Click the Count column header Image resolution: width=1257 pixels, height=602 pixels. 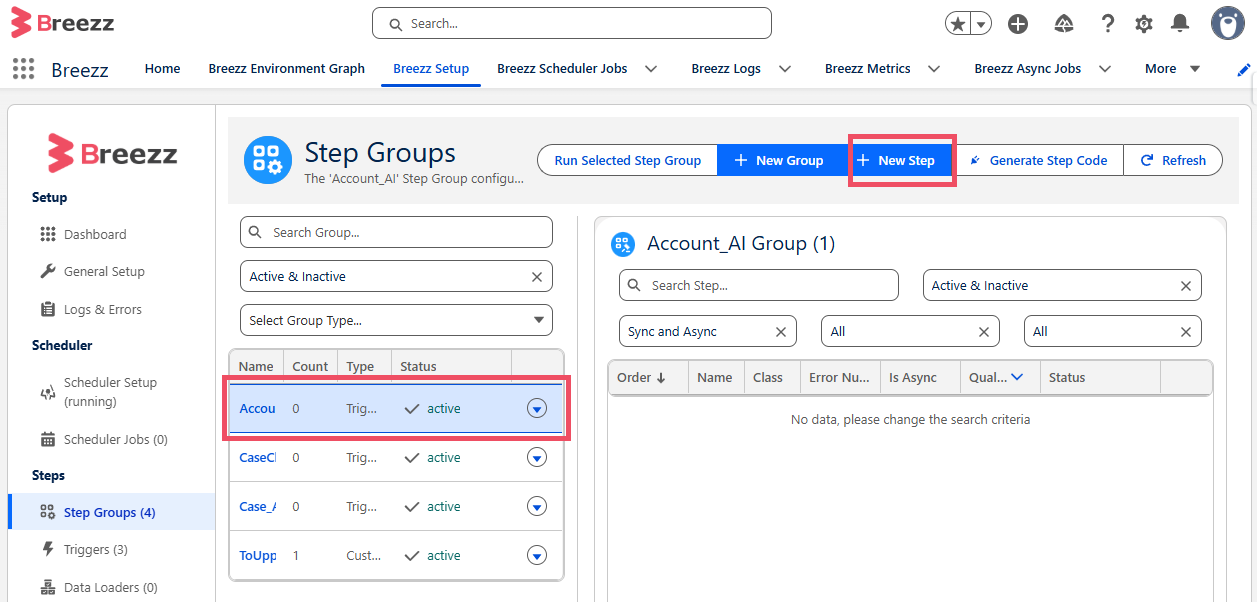pos(310,366)
